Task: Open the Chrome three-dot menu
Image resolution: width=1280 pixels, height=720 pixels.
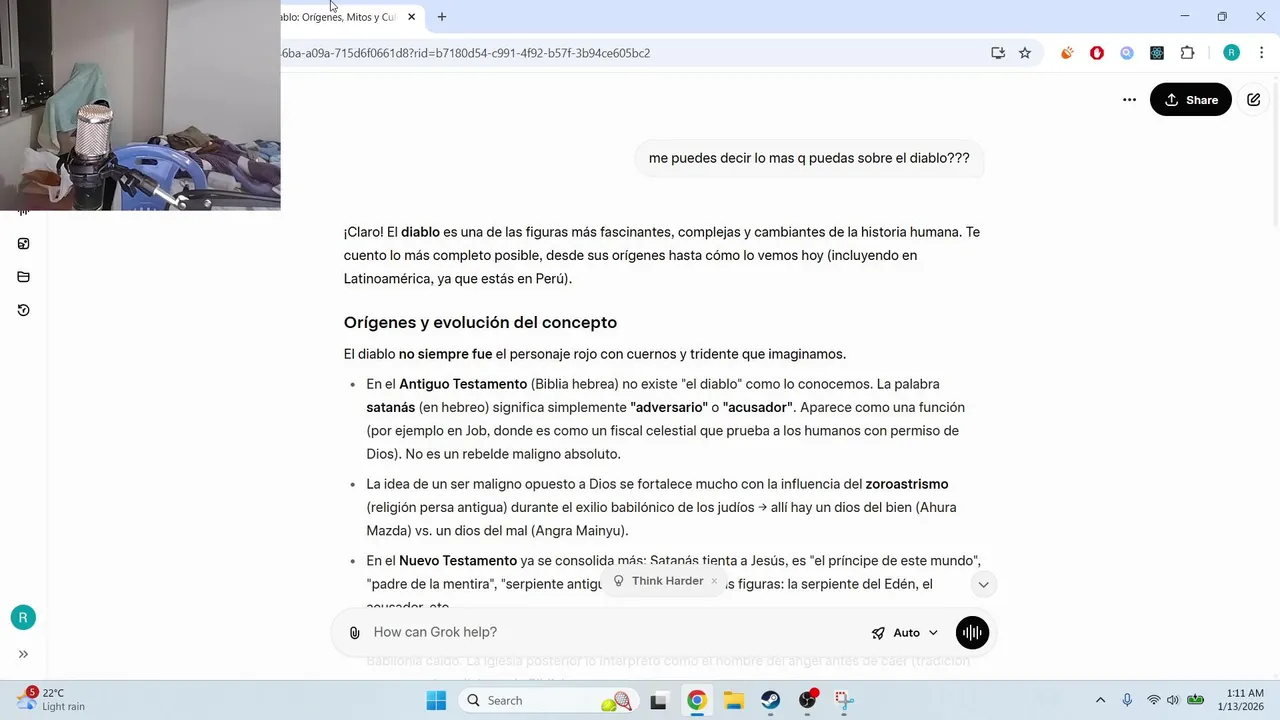Action: [1262, 53]
